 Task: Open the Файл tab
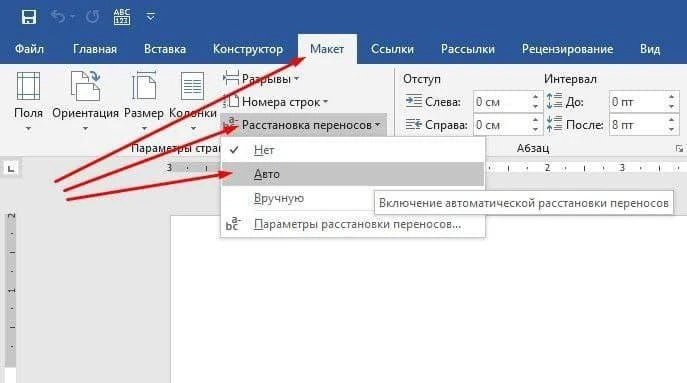click(x=29, y=49)
